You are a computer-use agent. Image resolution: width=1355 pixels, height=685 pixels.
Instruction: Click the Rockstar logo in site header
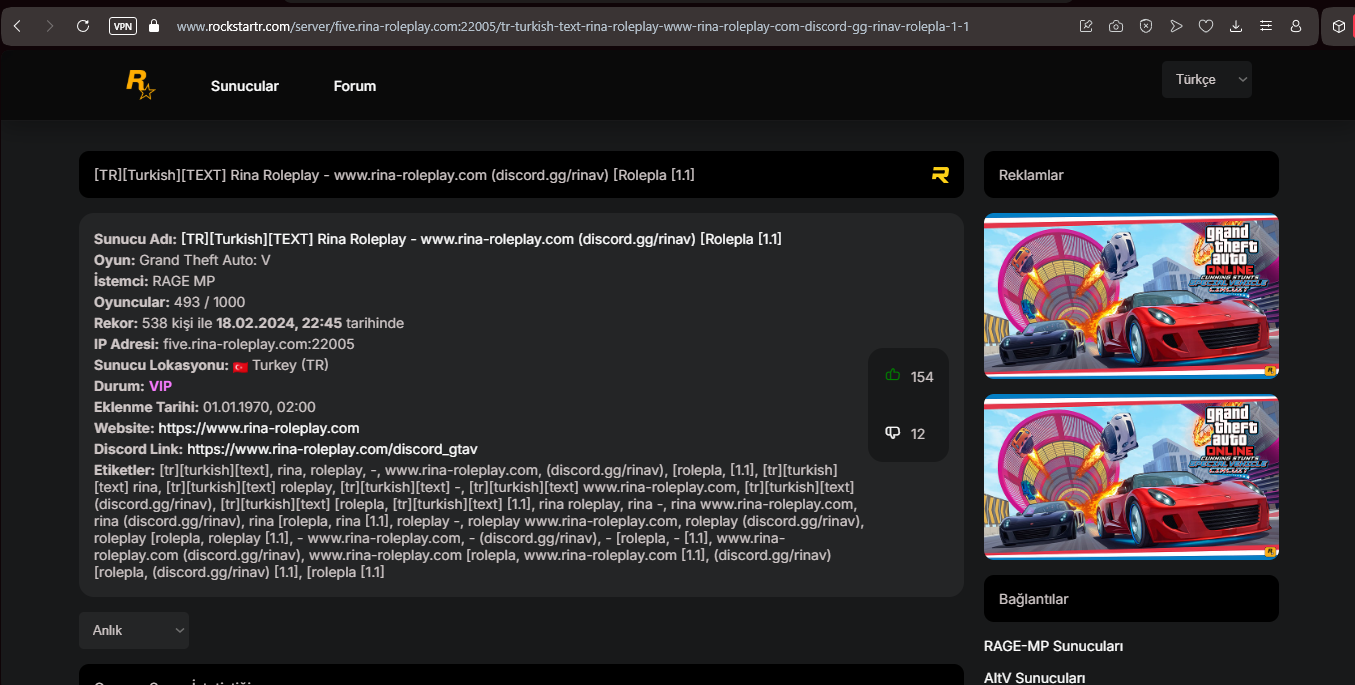140,85
